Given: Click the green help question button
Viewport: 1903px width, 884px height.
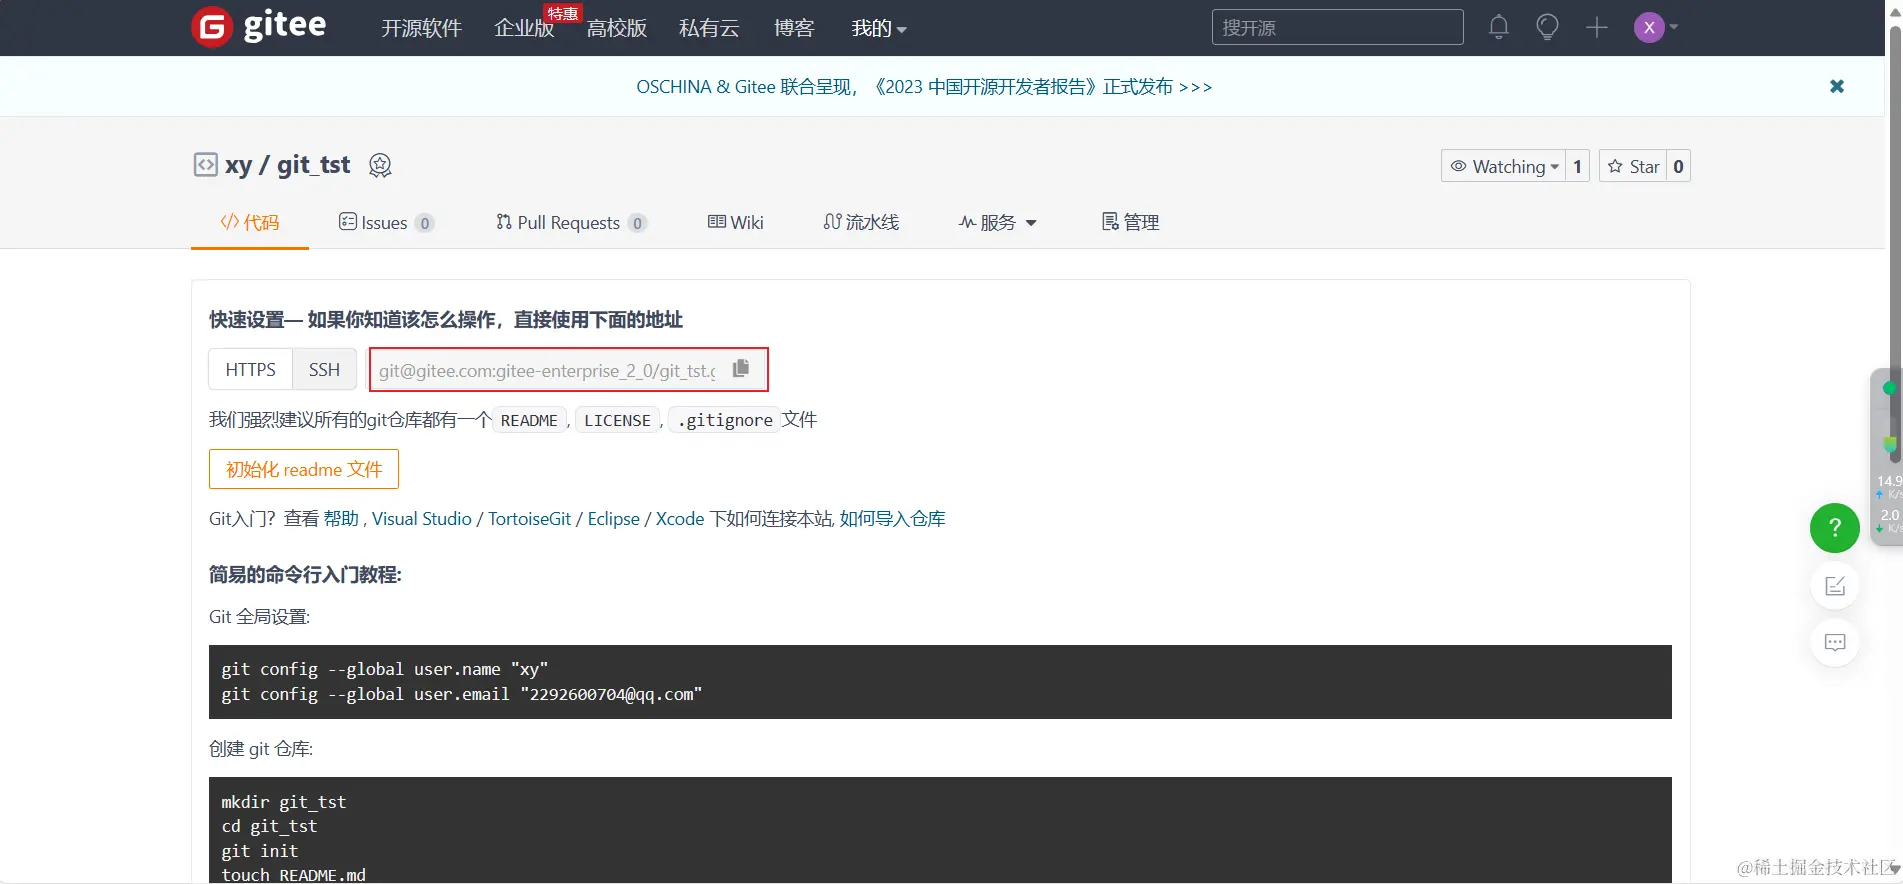Looking at the screenshot, I should (x=1835, y=527).
